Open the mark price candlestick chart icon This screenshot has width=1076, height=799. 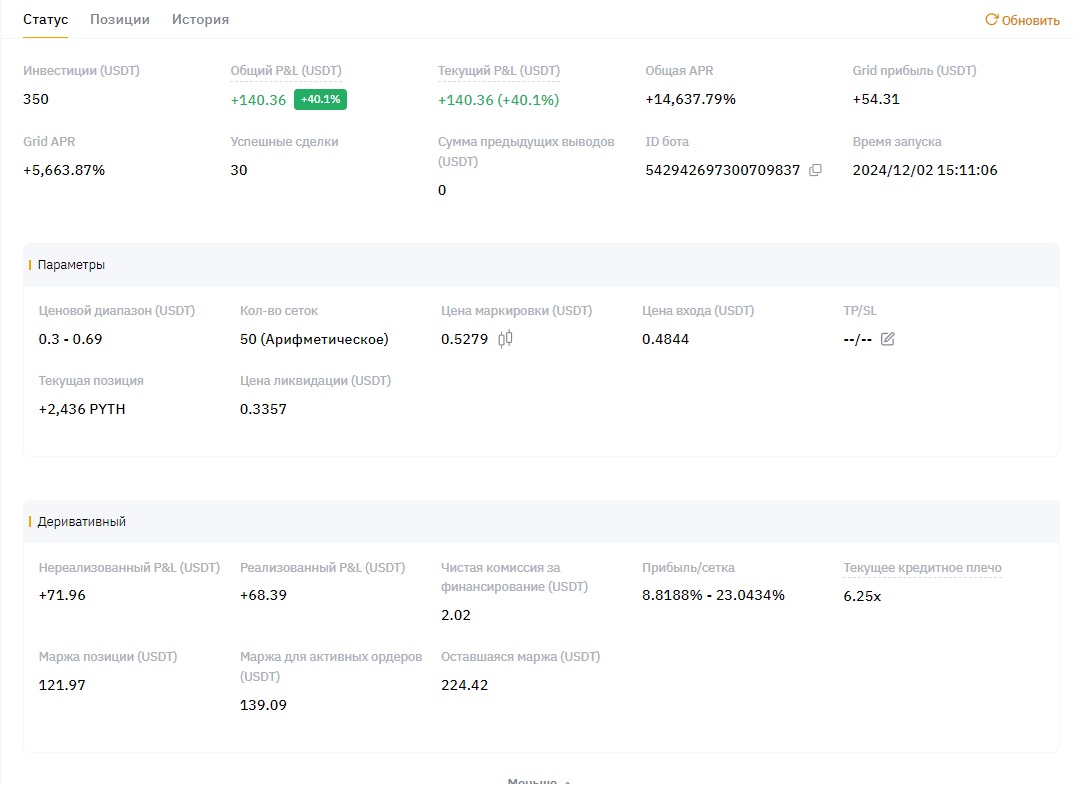point(505,339)
